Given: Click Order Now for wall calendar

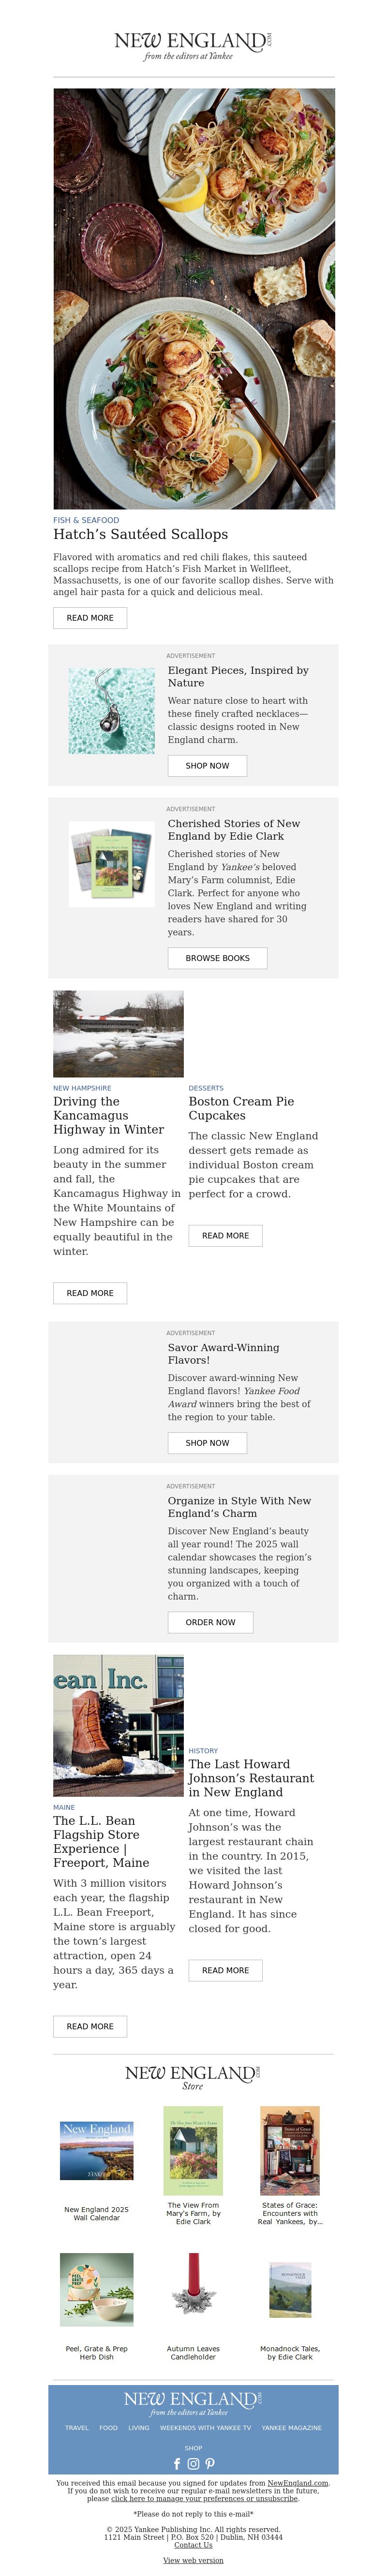Looking at the screenshot, I should tap(210, 1622).
